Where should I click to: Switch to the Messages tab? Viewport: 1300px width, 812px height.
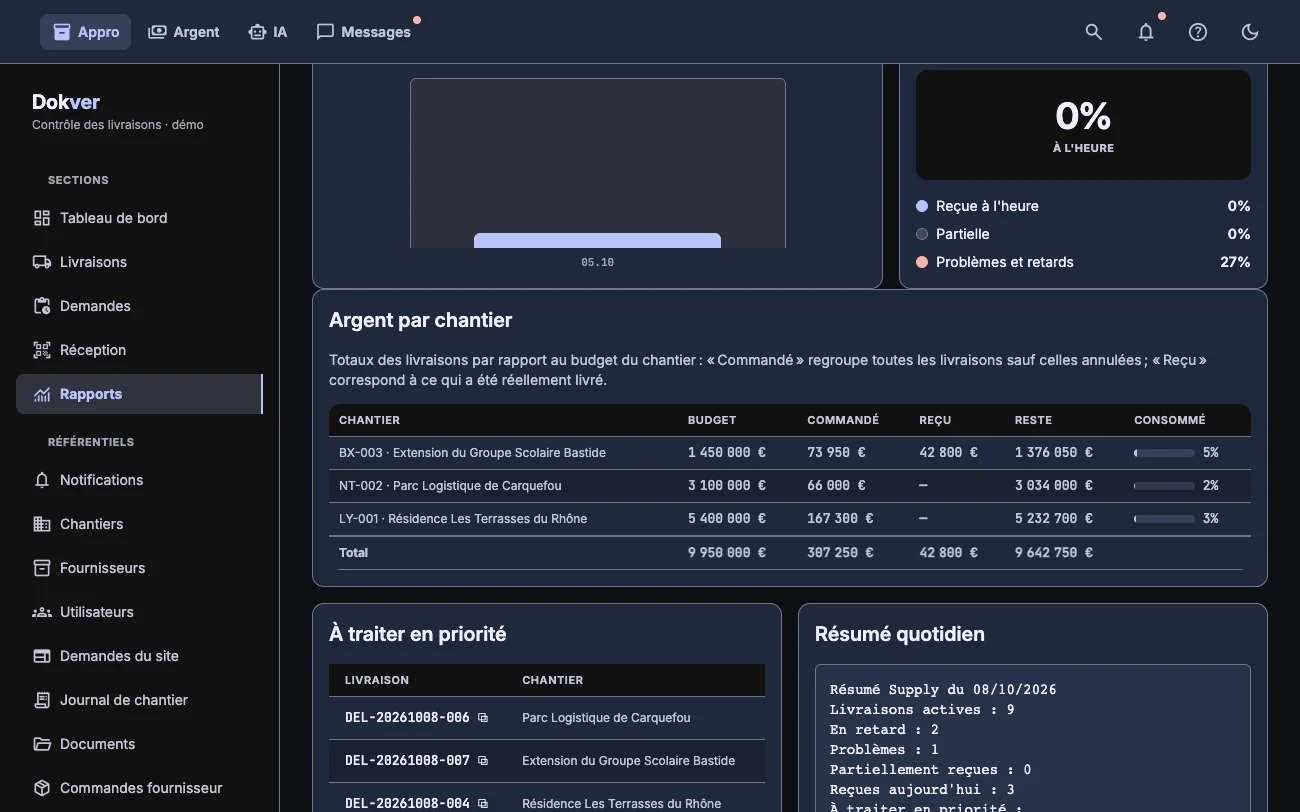pos(364,32)
